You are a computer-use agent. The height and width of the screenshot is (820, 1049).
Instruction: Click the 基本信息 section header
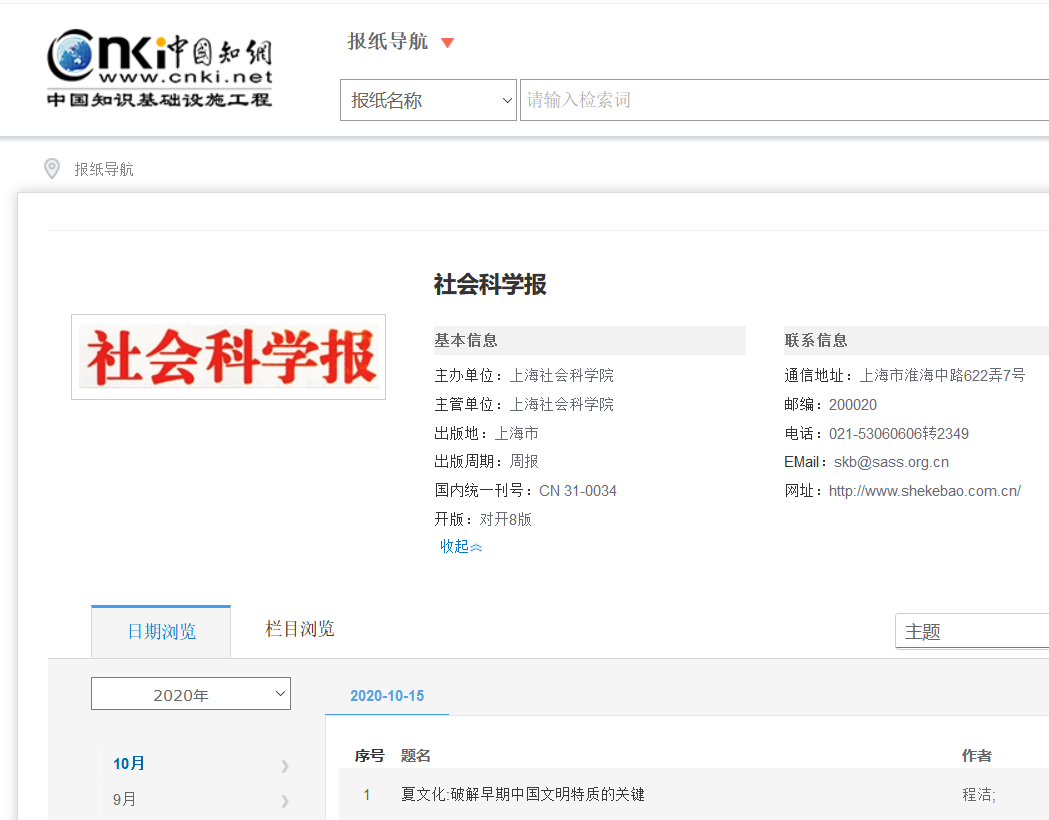click(x=589, y=340)
